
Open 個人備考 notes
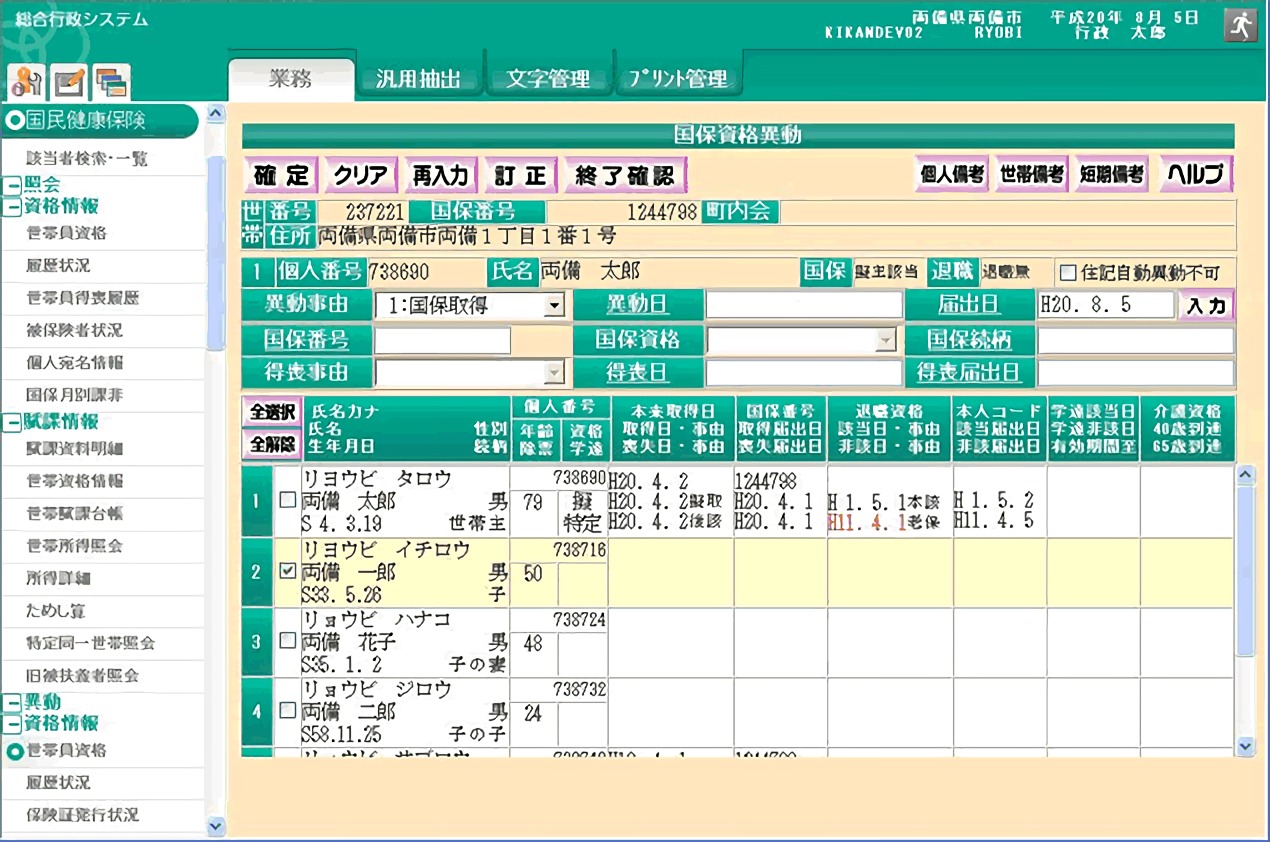[952, 174]
